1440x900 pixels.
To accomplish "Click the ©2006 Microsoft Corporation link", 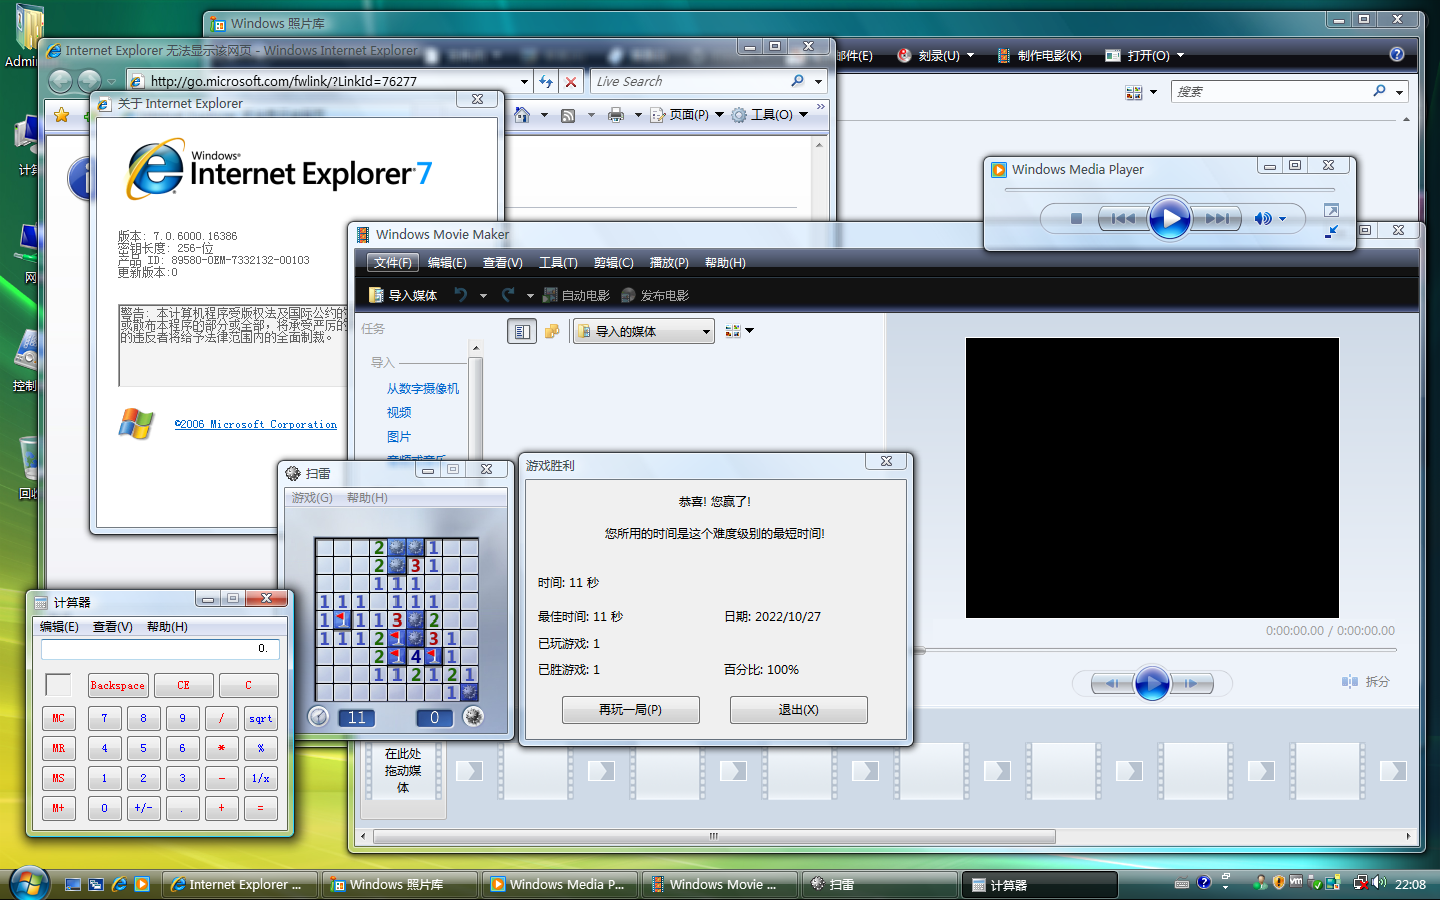I will (x=256, y=424).
